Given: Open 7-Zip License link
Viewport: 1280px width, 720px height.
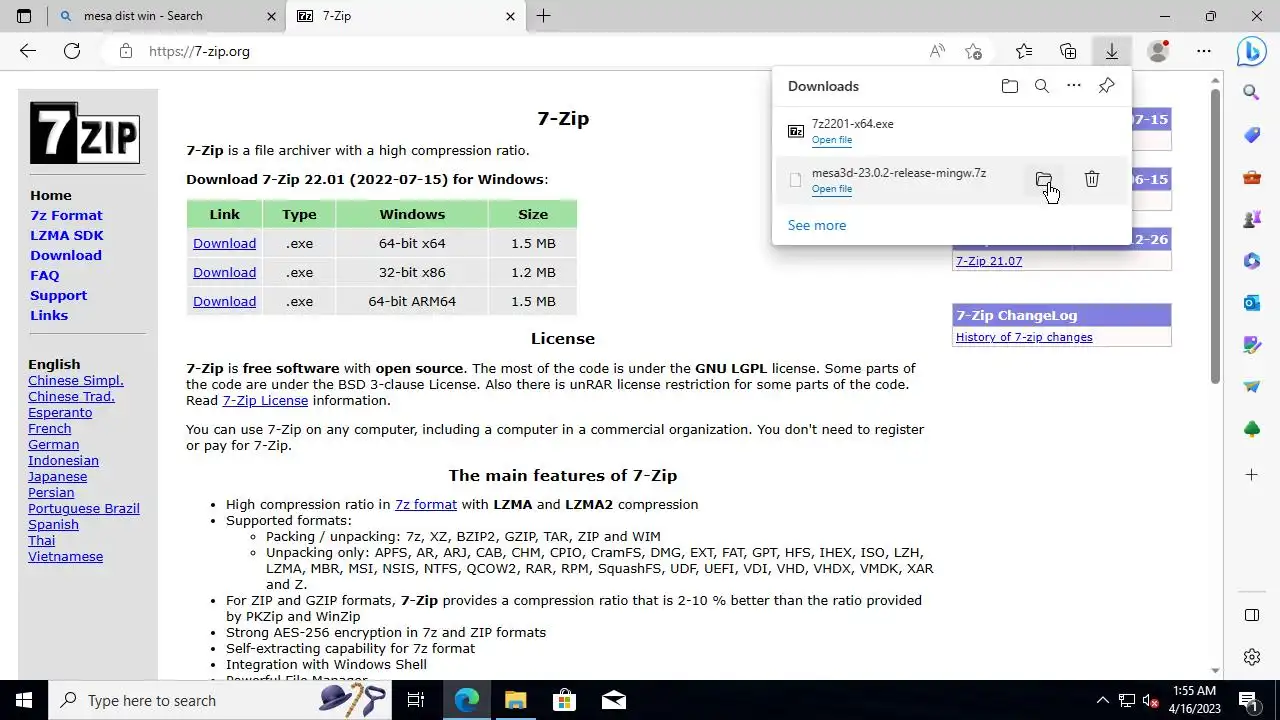Looking at the screenshot, I should pos(265,400).
